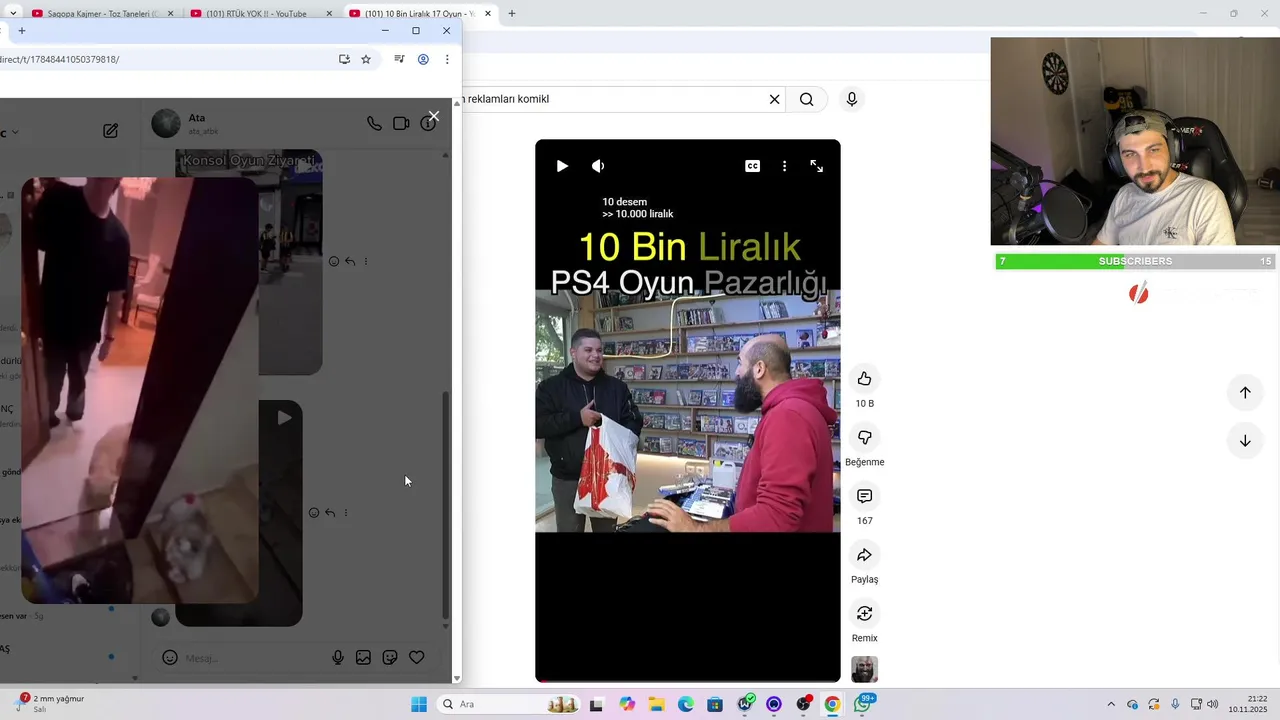Clear the YouTube search box text

click(x=774, y=99)
